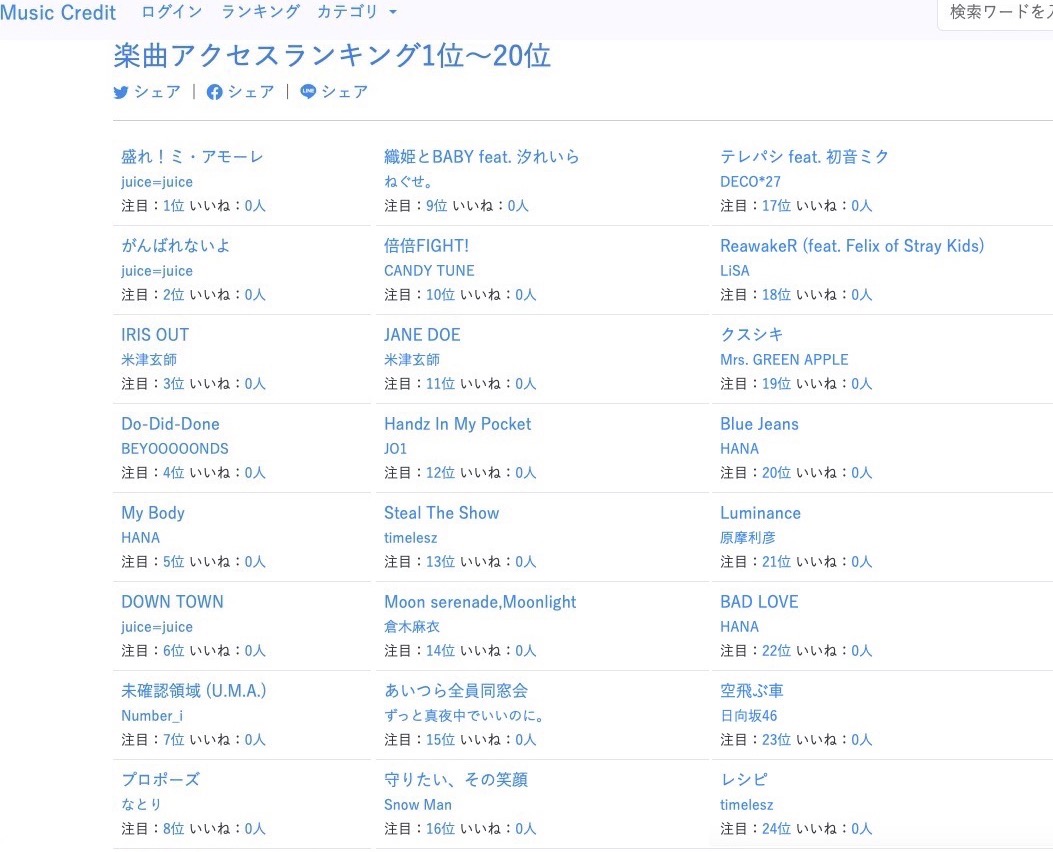Screen dimensions: 1053x852
Task: Open Handz In My Pocket song page
Action: 457,424
